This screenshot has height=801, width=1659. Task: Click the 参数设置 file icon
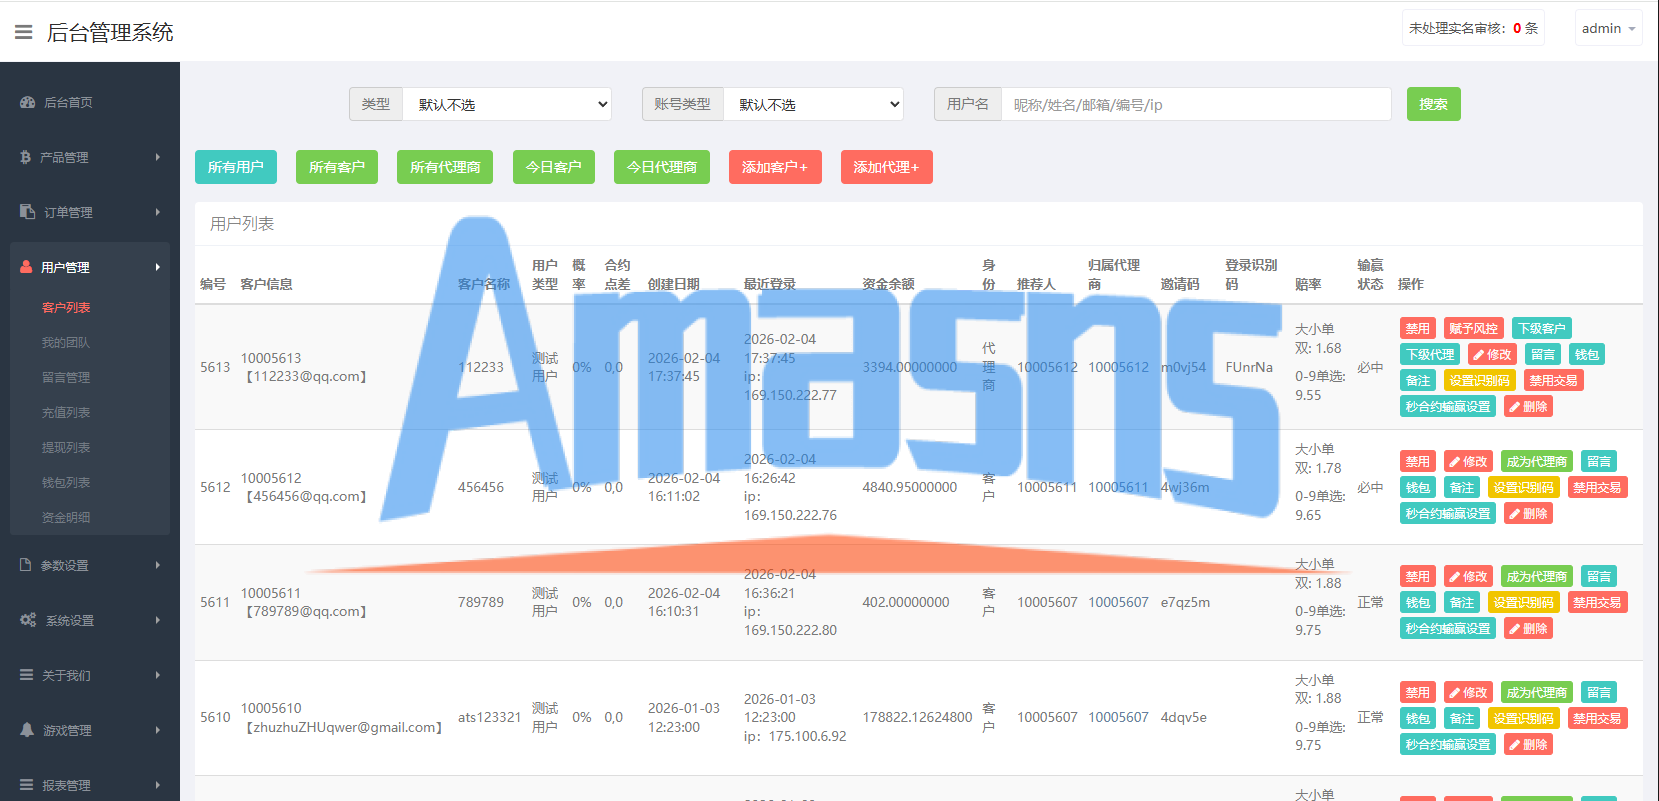tap(26, 565)
